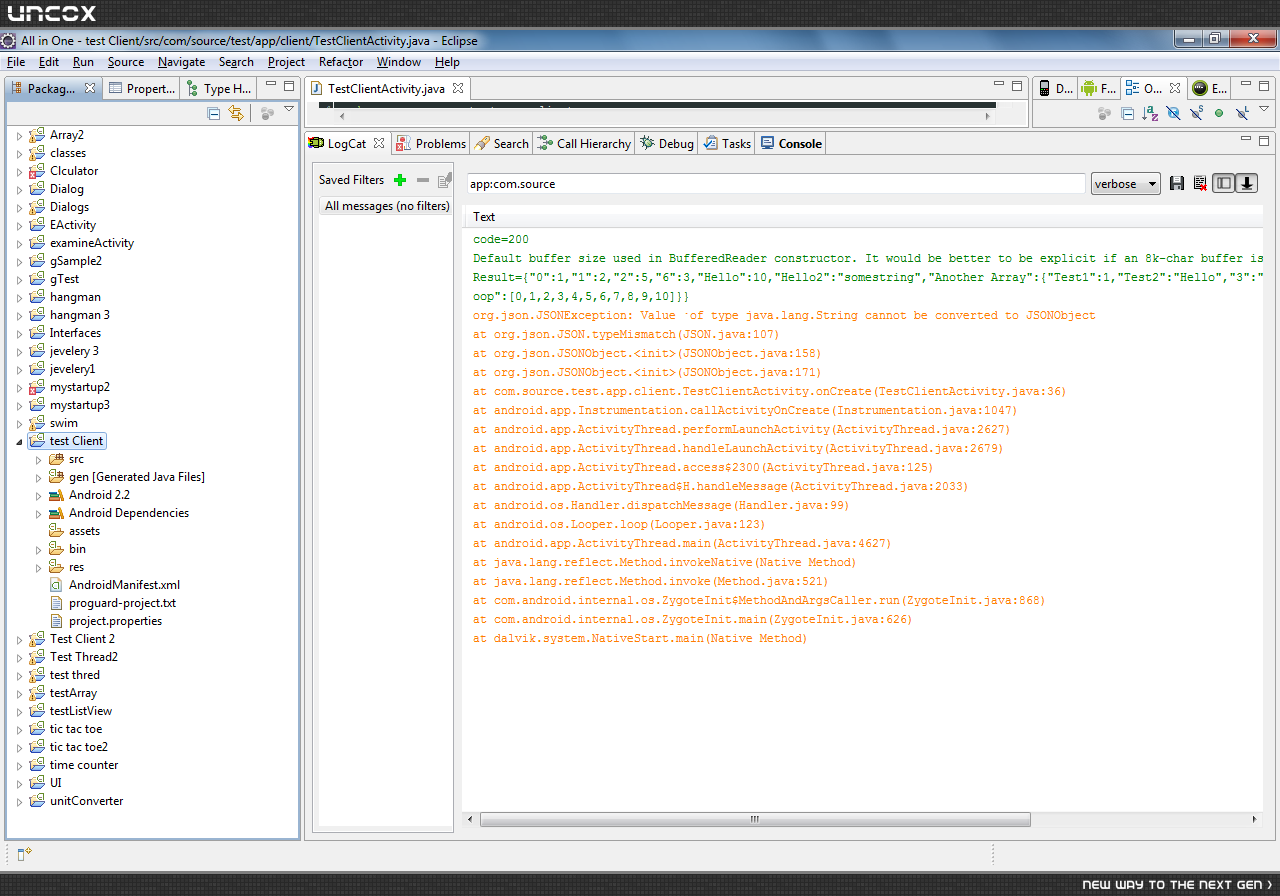Image resolution: width=1280 pixels, height=896 pixels.
Task: Expand the hangman 3 project
Action: pyautogui.click(x=19, y=315)
